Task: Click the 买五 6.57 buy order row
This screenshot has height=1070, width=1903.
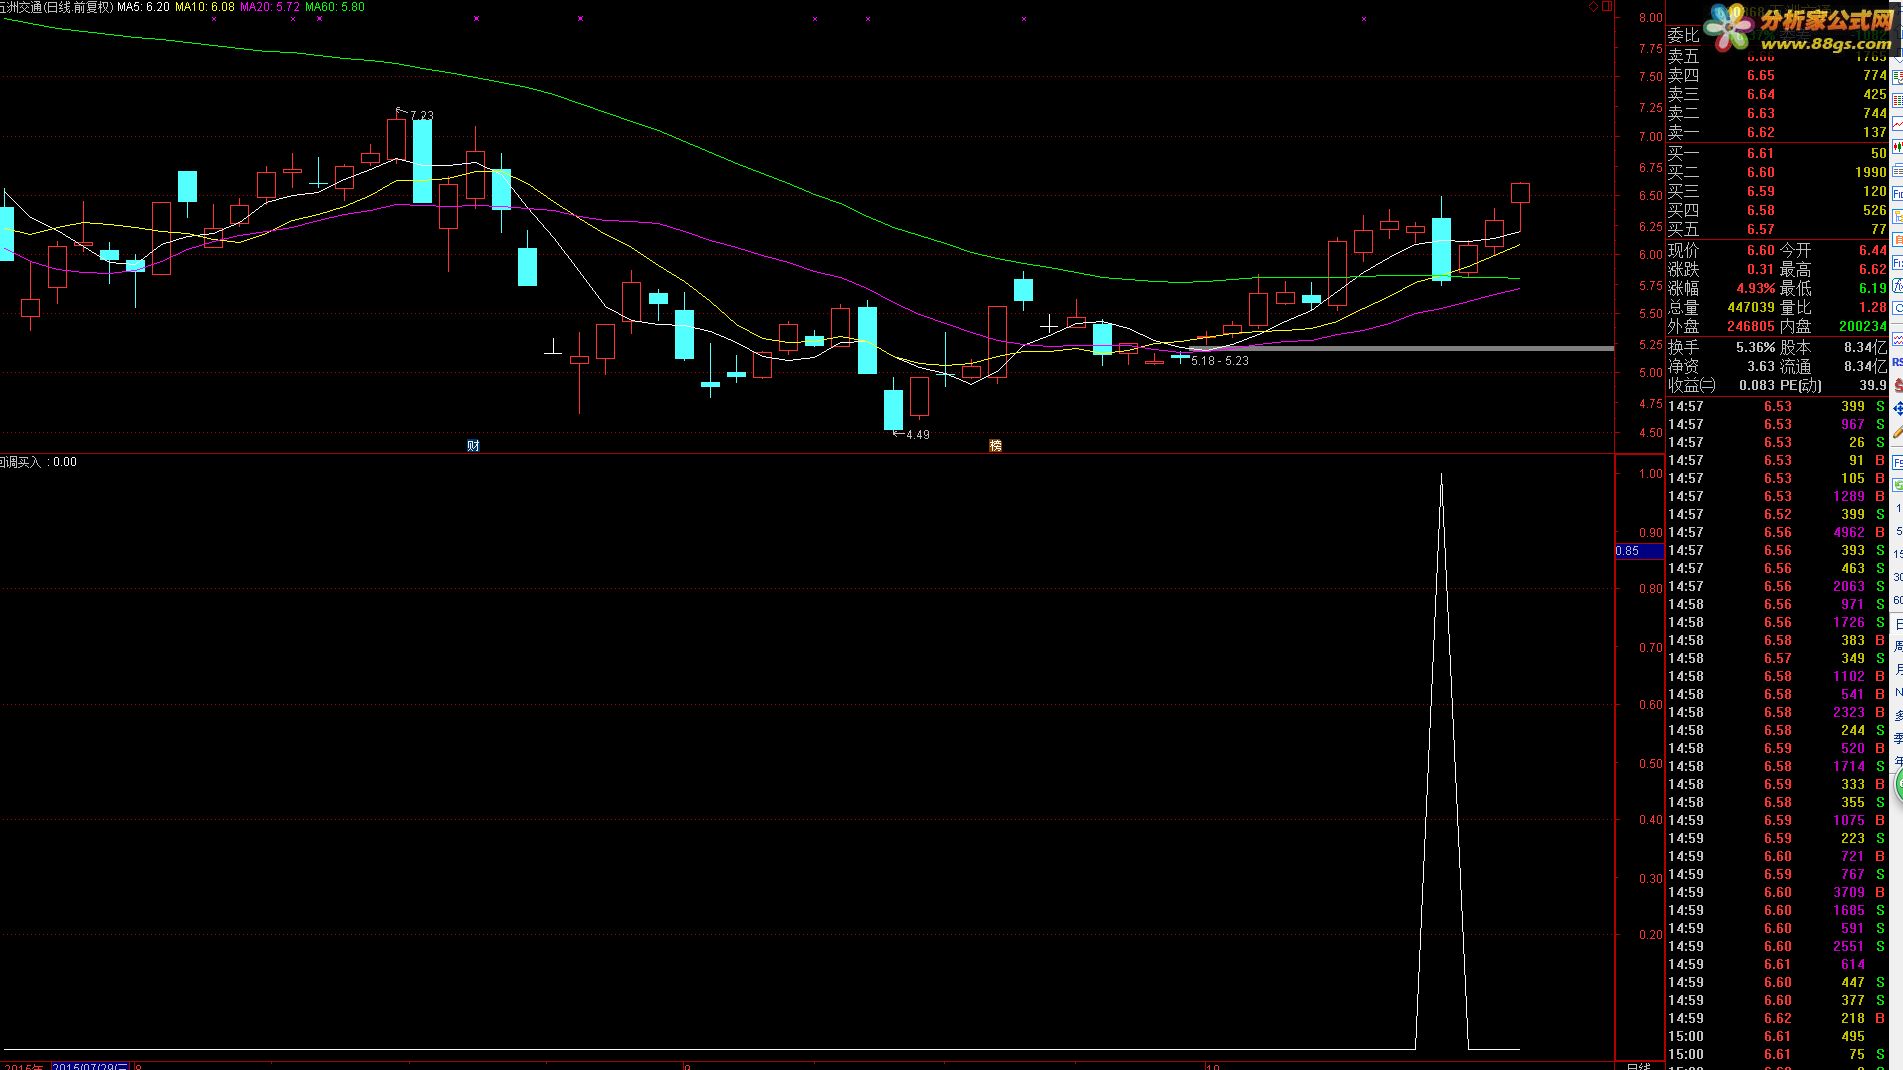Action: [x=1776, y=229]
